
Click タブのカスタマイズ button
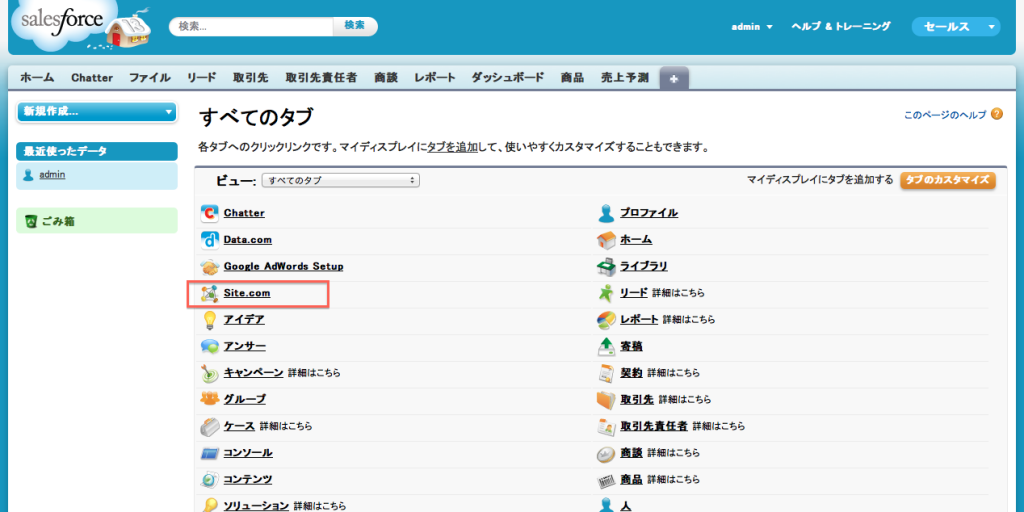[948, 180]
